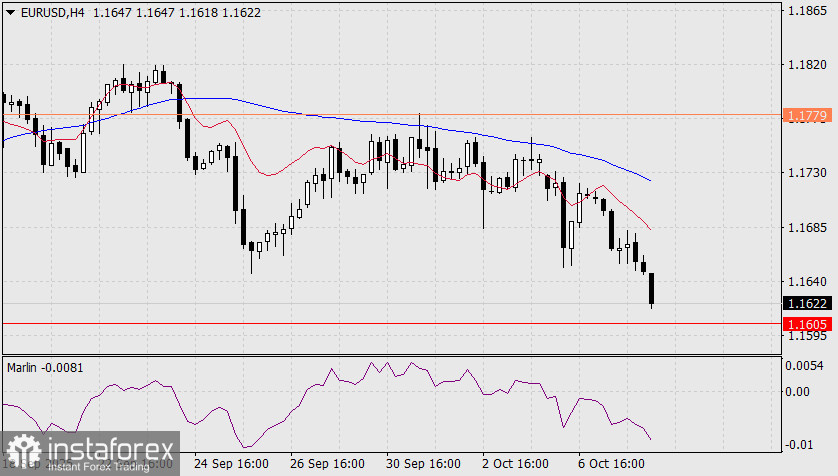Click the Marlin -0.0081 indicator label
Screen dimensions: 838x476
tap(45, 368)
